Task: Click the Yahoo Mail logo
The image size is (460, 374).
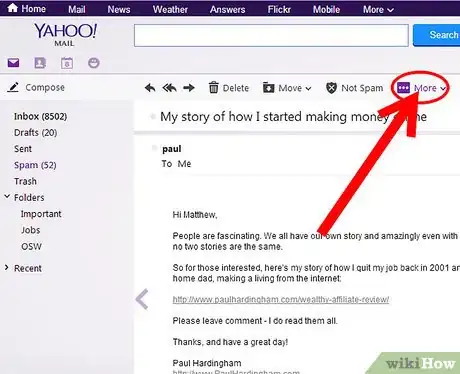Action: pos(65,34)
